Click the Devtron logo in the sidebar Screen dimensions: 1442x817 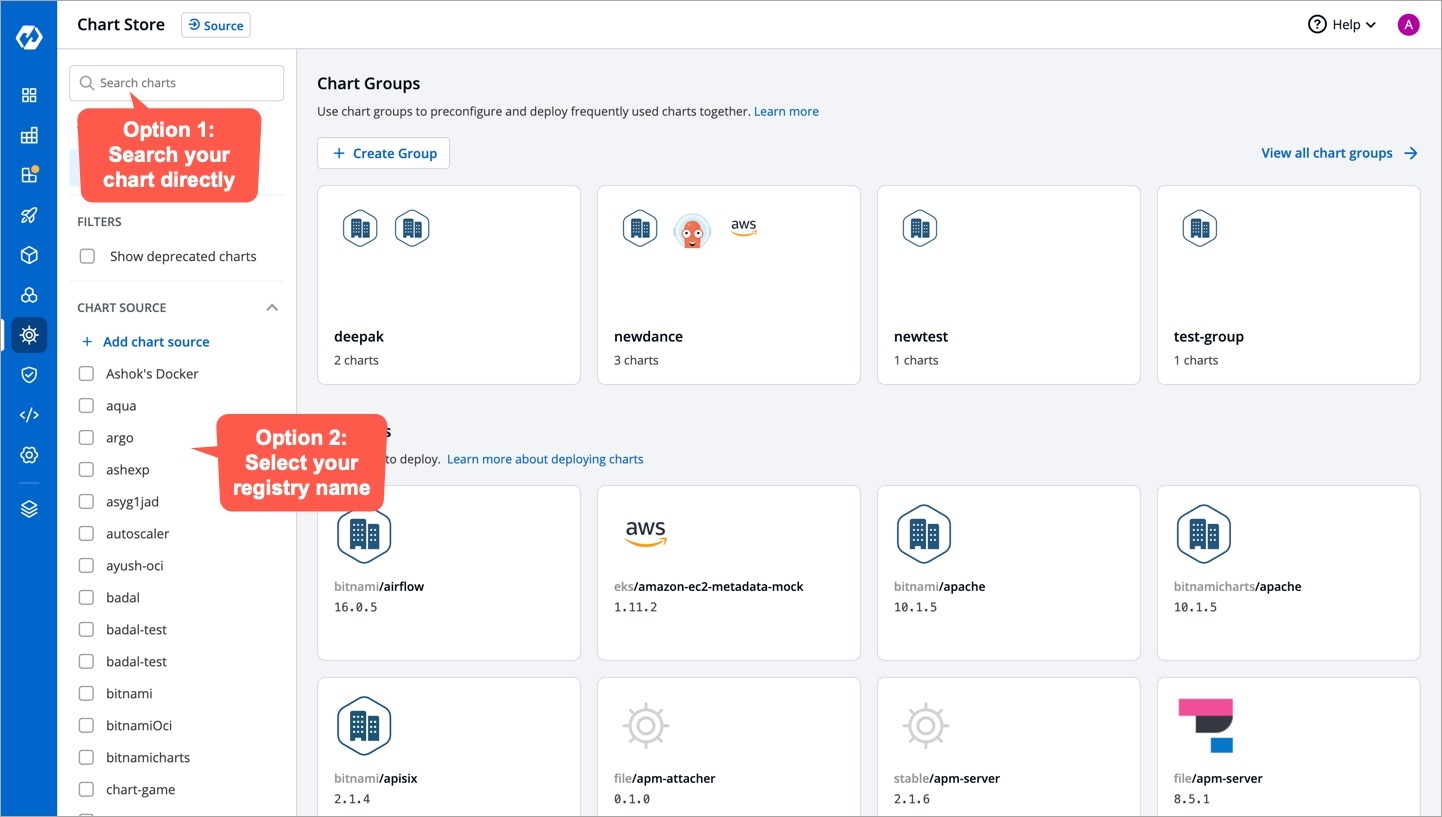(x=28, y=37)
